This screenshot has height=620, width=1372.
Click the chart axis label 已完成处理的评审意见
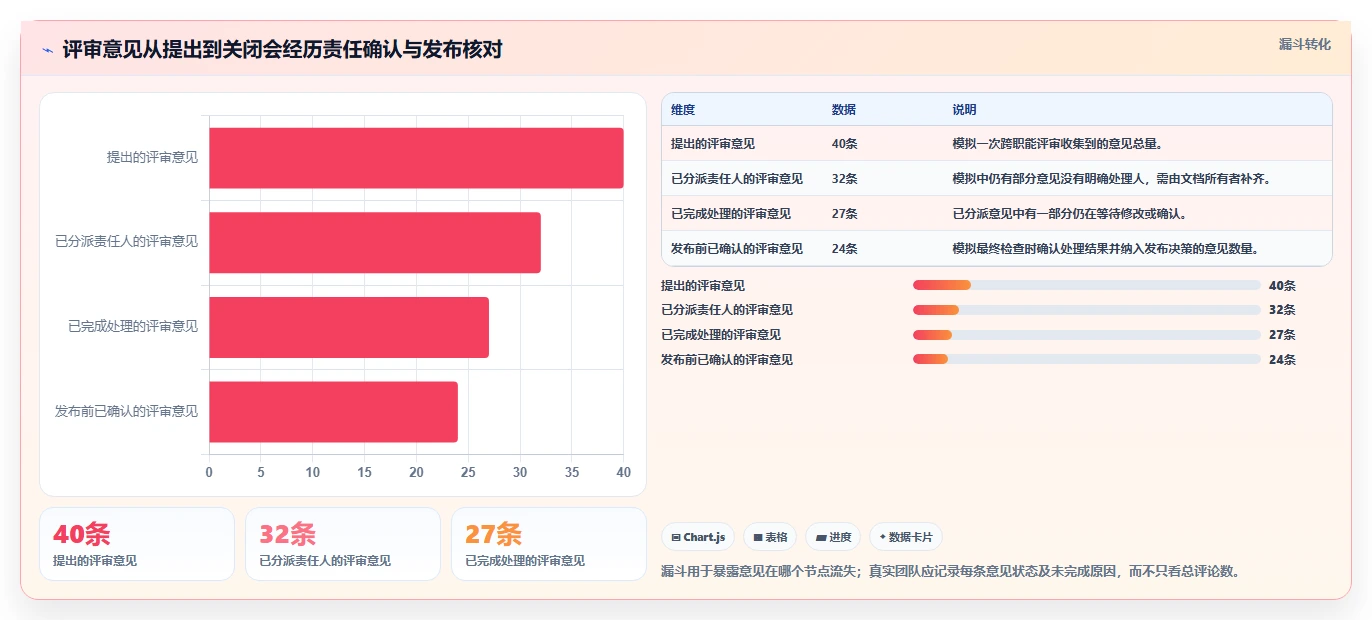[x=133, y=327]
